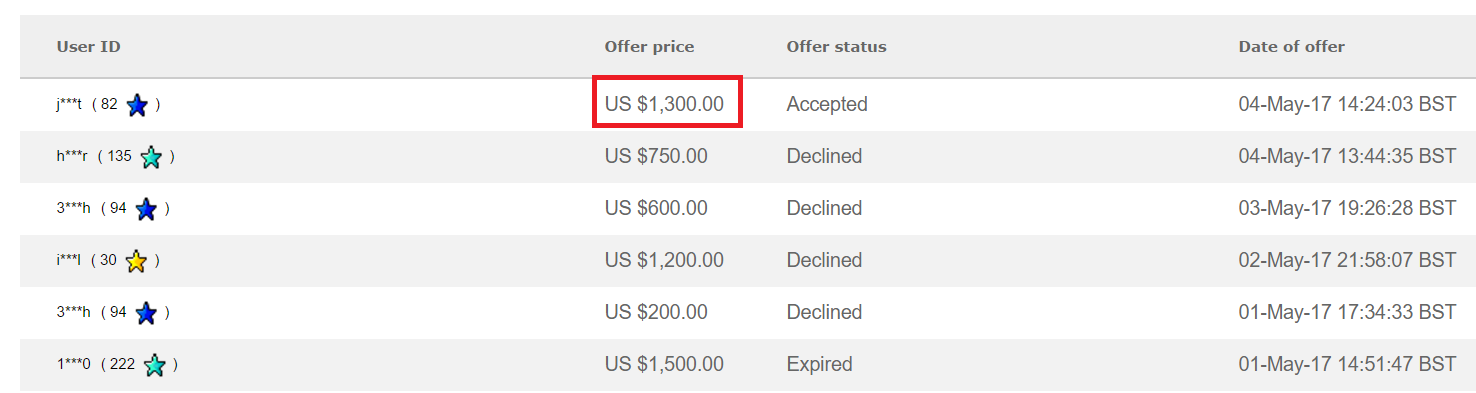
Task: Select the highlighted US $1,300.00 offer price
Action: click(x=664, y=104)
